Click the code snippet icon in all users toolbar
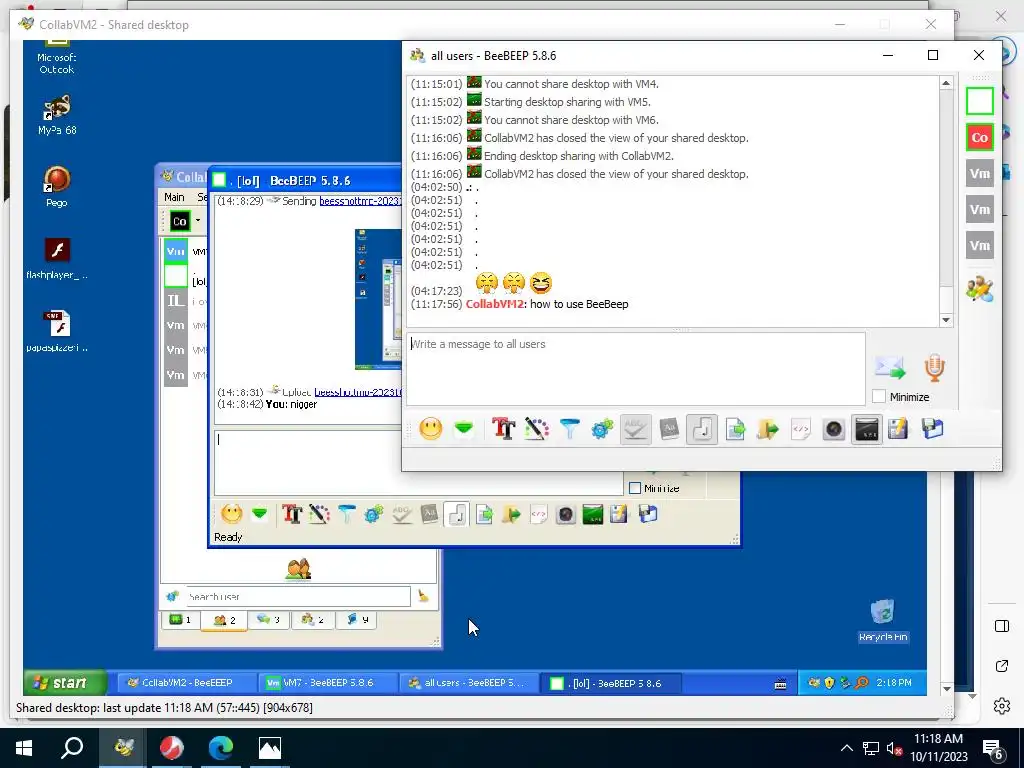The height and width of the screenshot is (768, 1024). [801, 429]
